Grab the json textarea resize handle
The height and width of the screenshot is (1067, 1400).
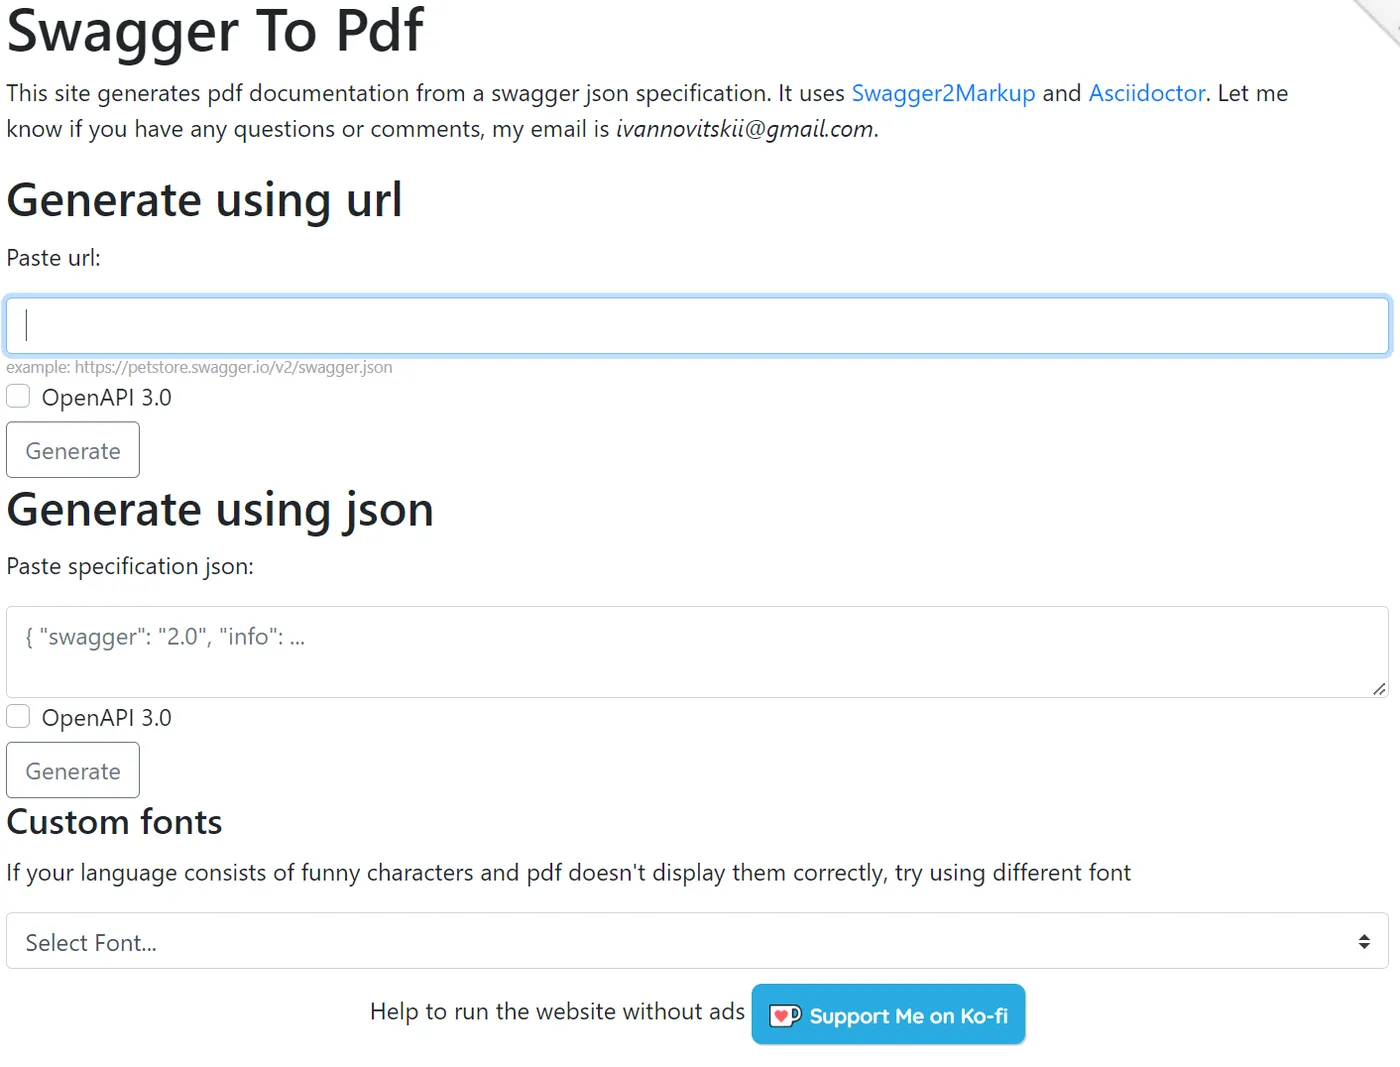tap(1379, 688)
